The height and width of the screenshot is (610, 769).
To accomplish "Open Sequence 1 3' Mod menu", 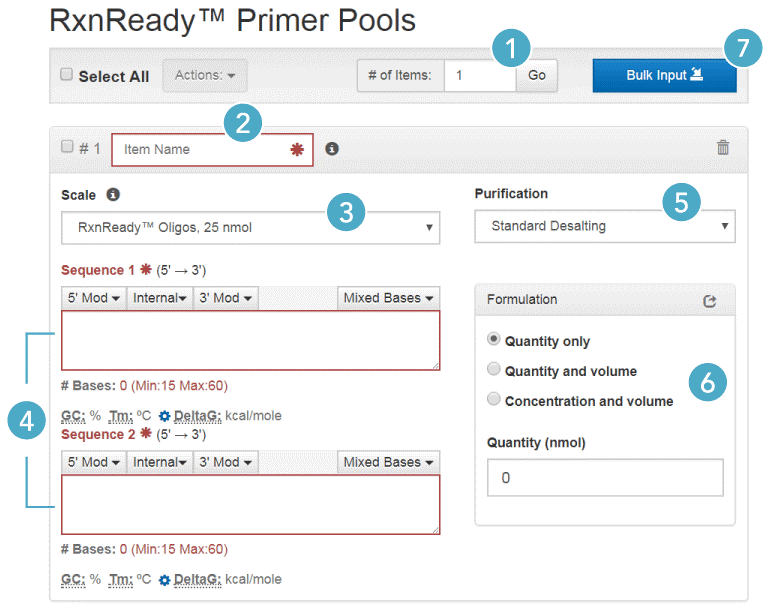I will [226, 298].
